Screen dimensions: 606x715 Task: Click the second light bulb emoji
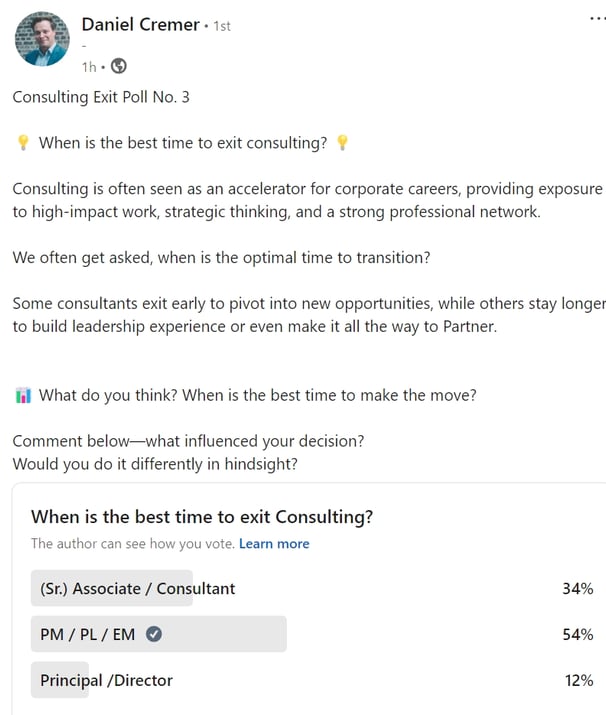point(342,143)
